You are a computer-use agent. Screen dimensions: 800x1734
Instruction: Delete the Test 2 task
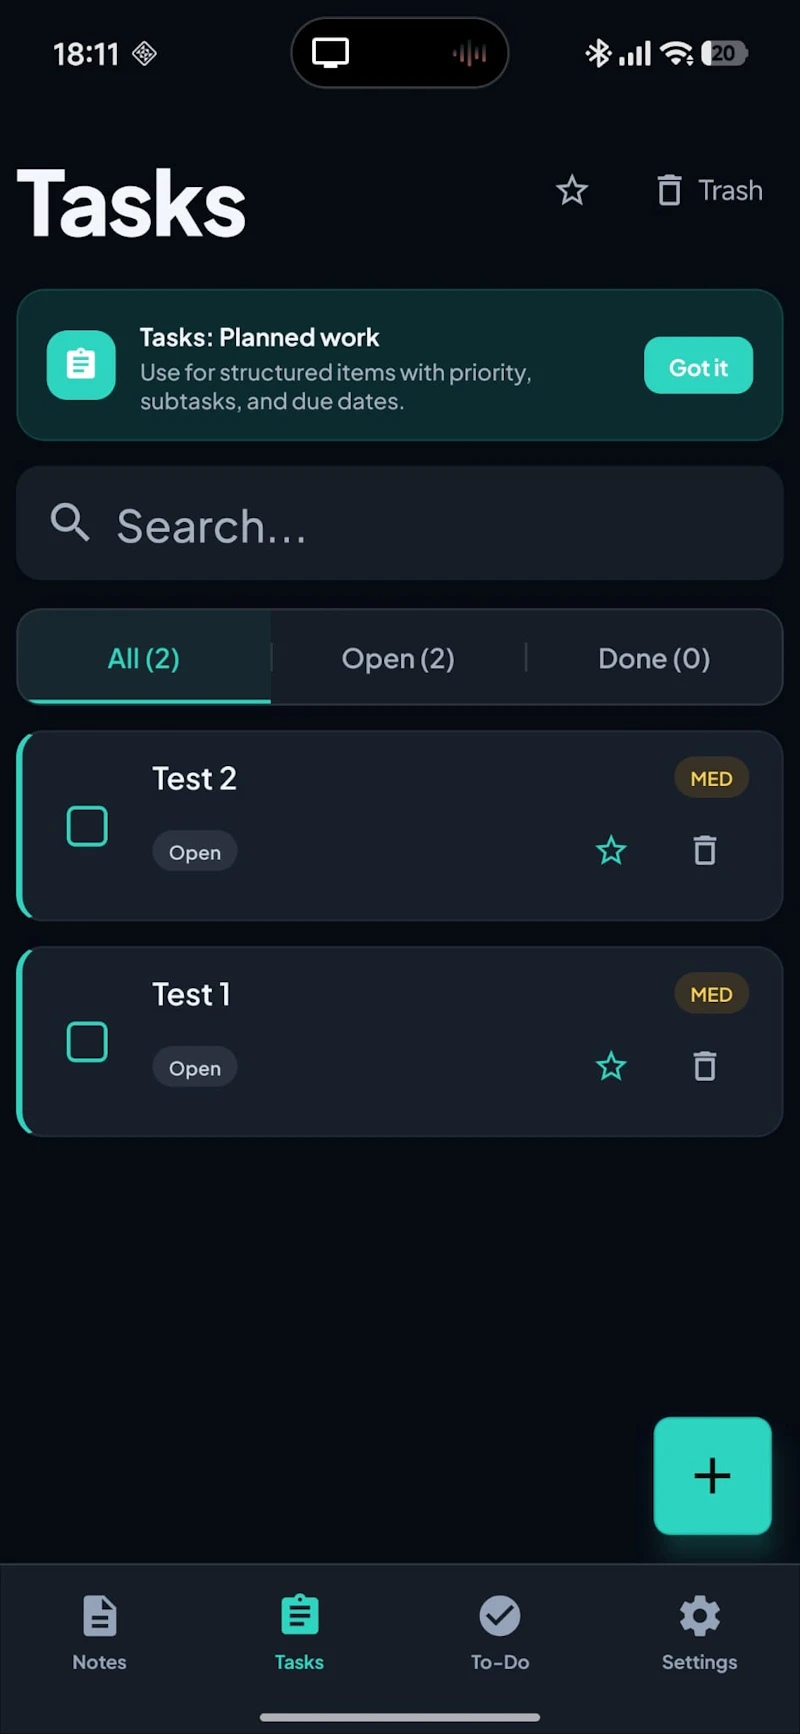[x=705, y=850]
